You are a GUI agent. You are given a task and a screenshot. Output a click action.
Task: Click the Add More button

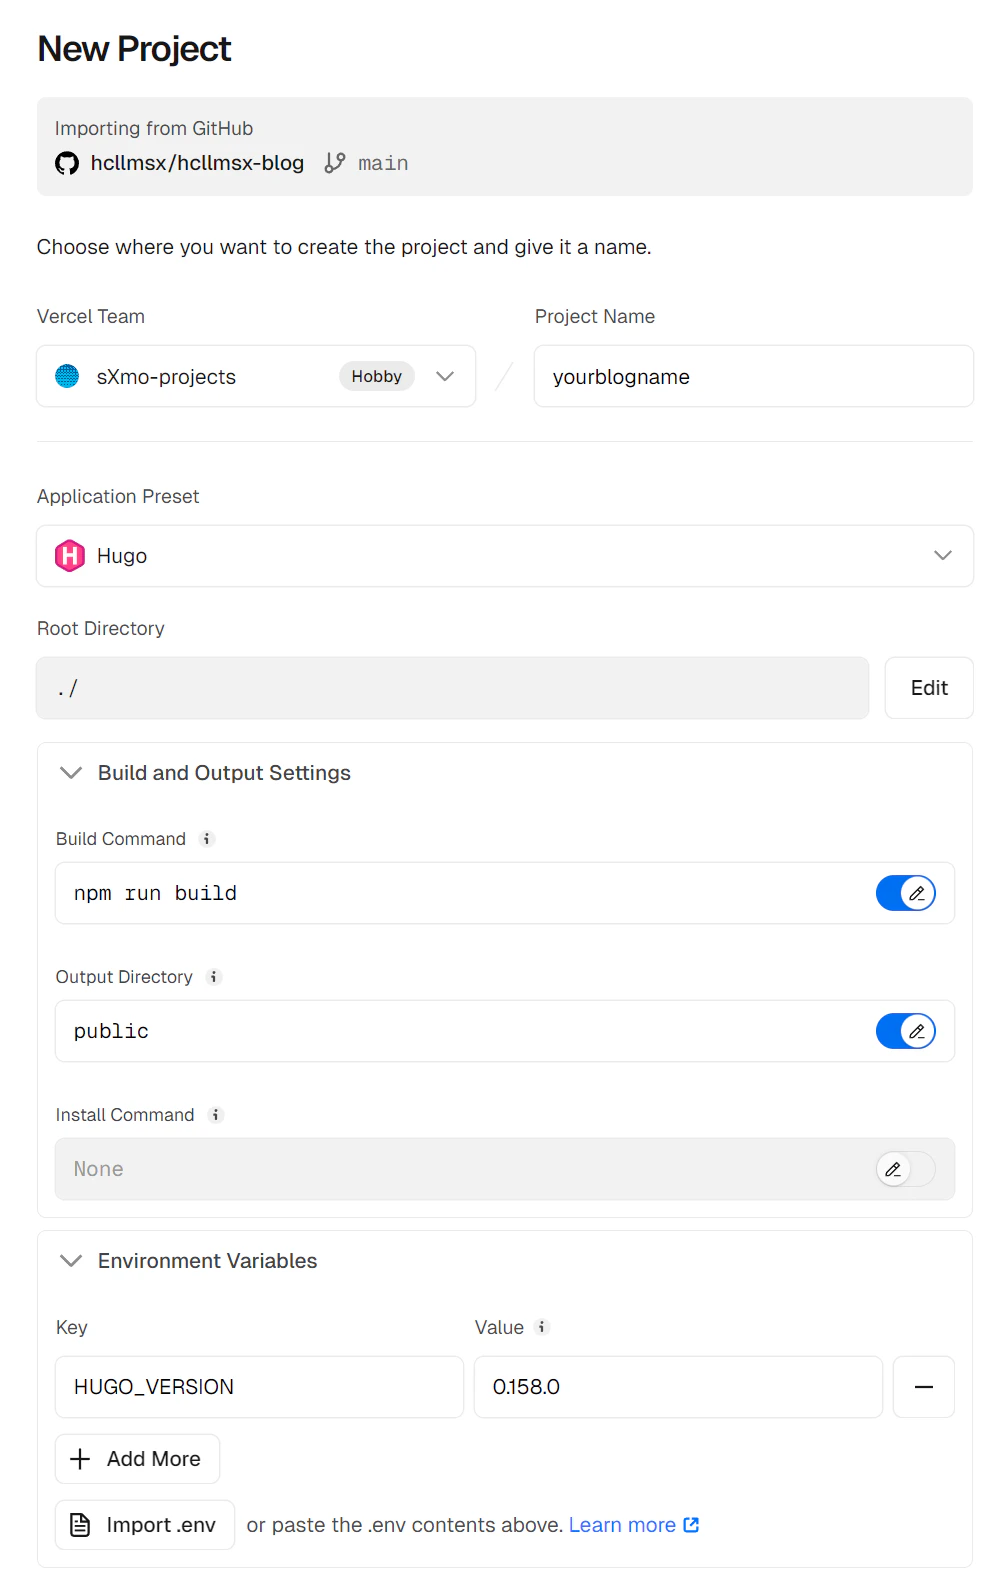coord(137,1459)
